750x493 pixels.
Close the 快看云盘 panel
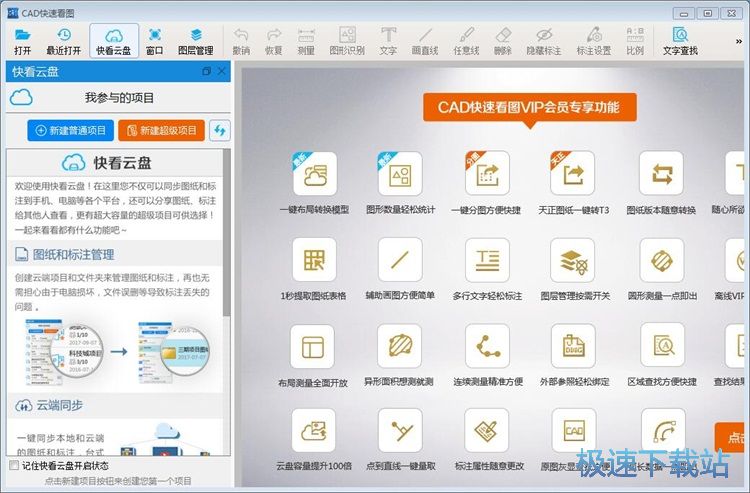pyautogui.click(x=221, y=71)
